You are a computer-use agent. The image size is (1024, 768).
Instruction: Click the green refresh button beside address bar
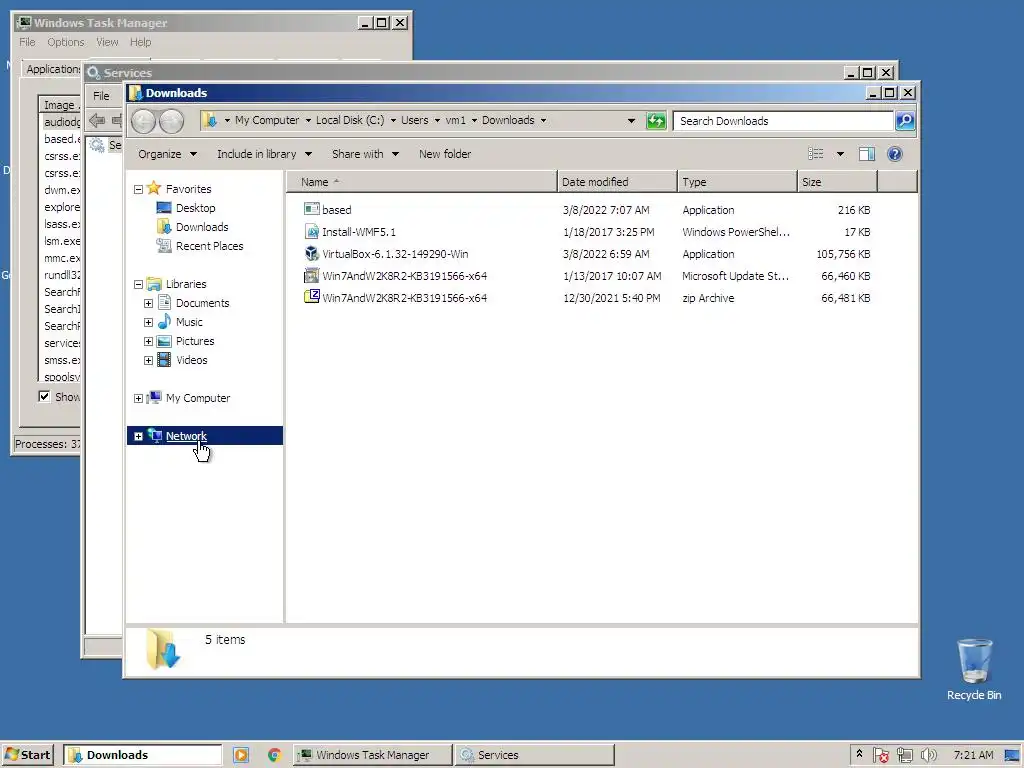tap(656, 121)
